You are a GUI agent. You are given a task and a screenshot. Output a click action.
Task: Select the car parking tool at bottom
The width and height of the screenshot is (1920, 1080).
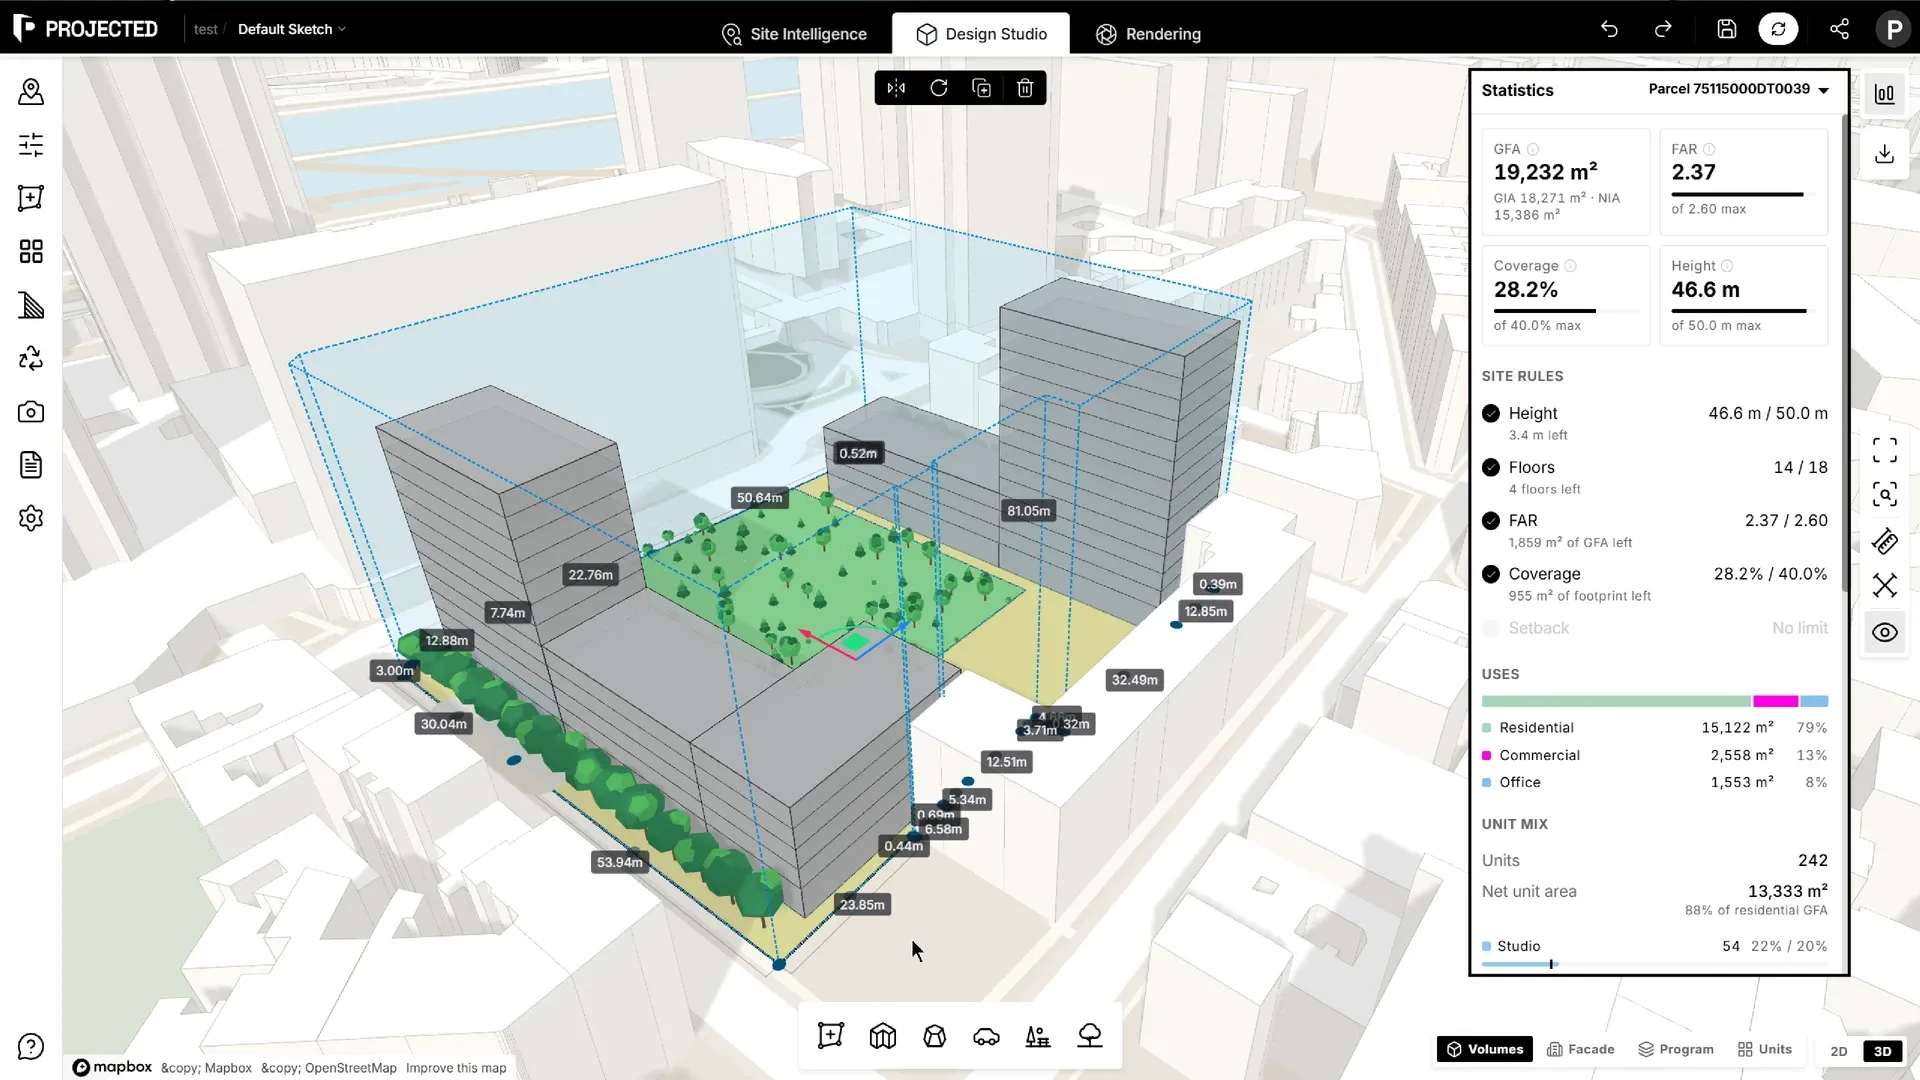pos(986,1036)
